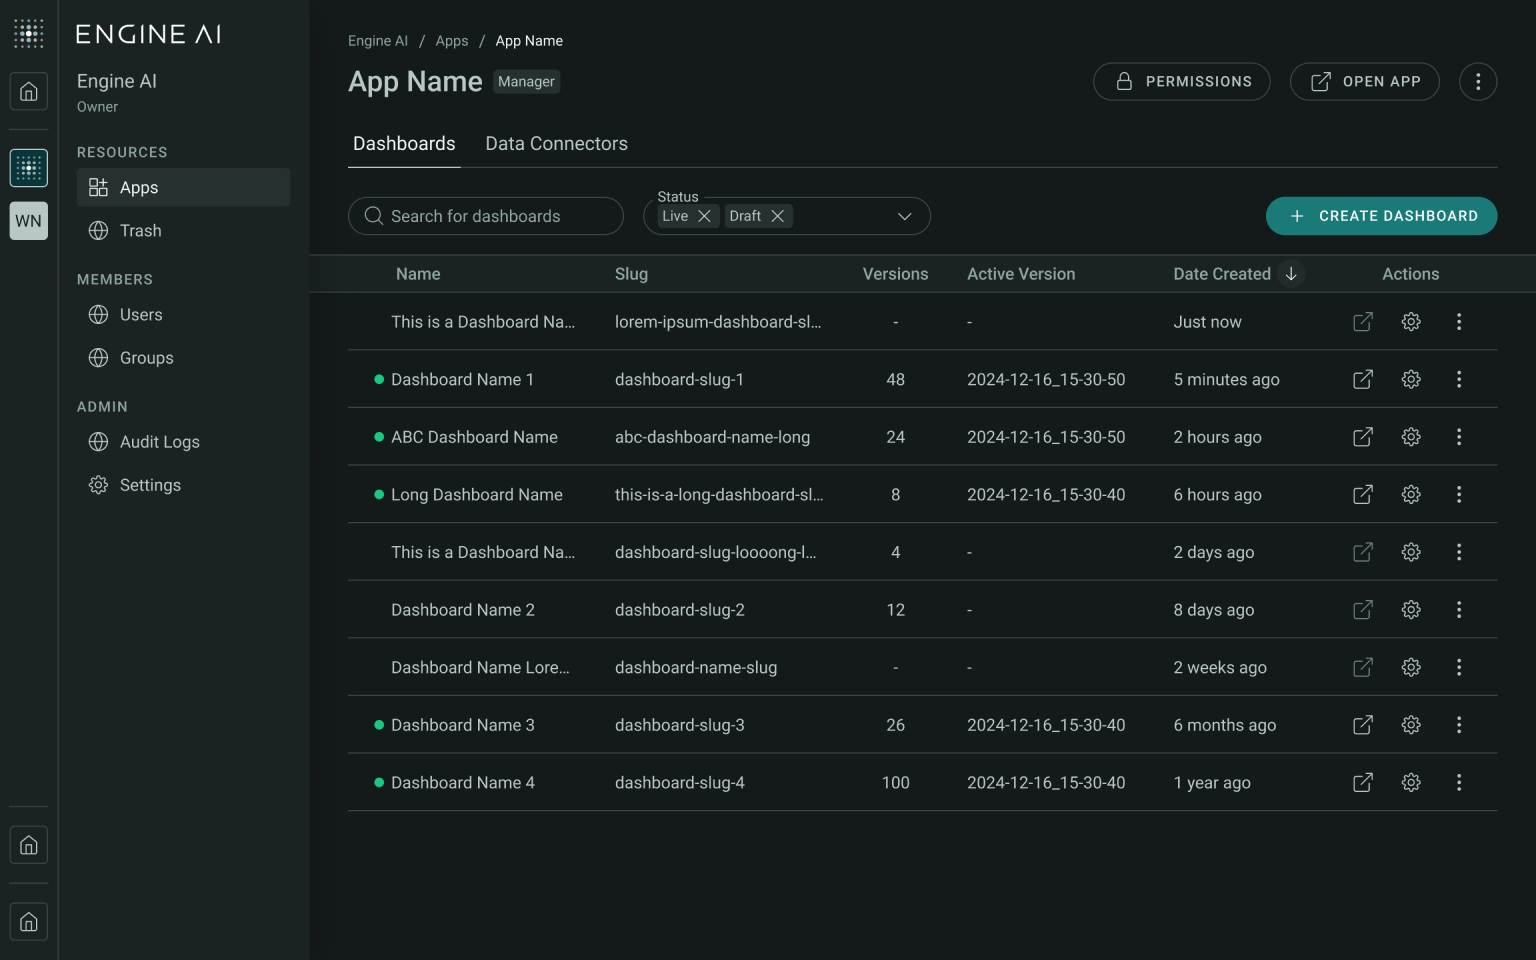Open more options for Long Dashboard Name
Screen dimensions: 1536x960
[1459, 495]
